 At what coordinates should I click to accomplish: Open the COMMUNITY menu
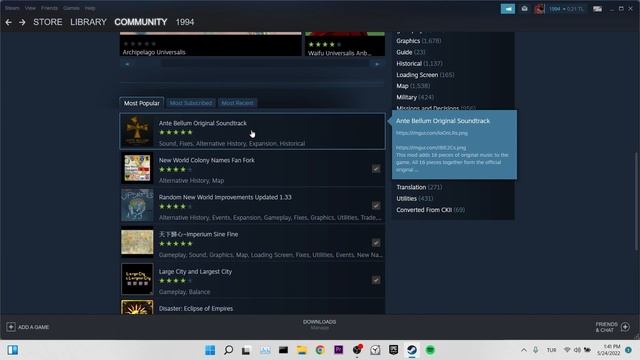click(141, 22)
